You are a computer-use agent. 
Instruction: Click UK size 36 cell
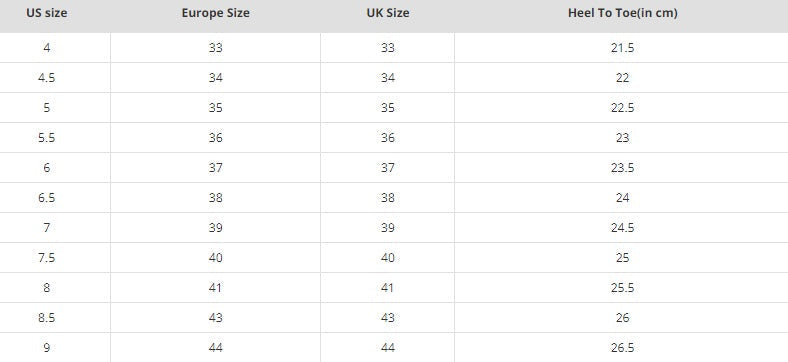click(387, 138)
